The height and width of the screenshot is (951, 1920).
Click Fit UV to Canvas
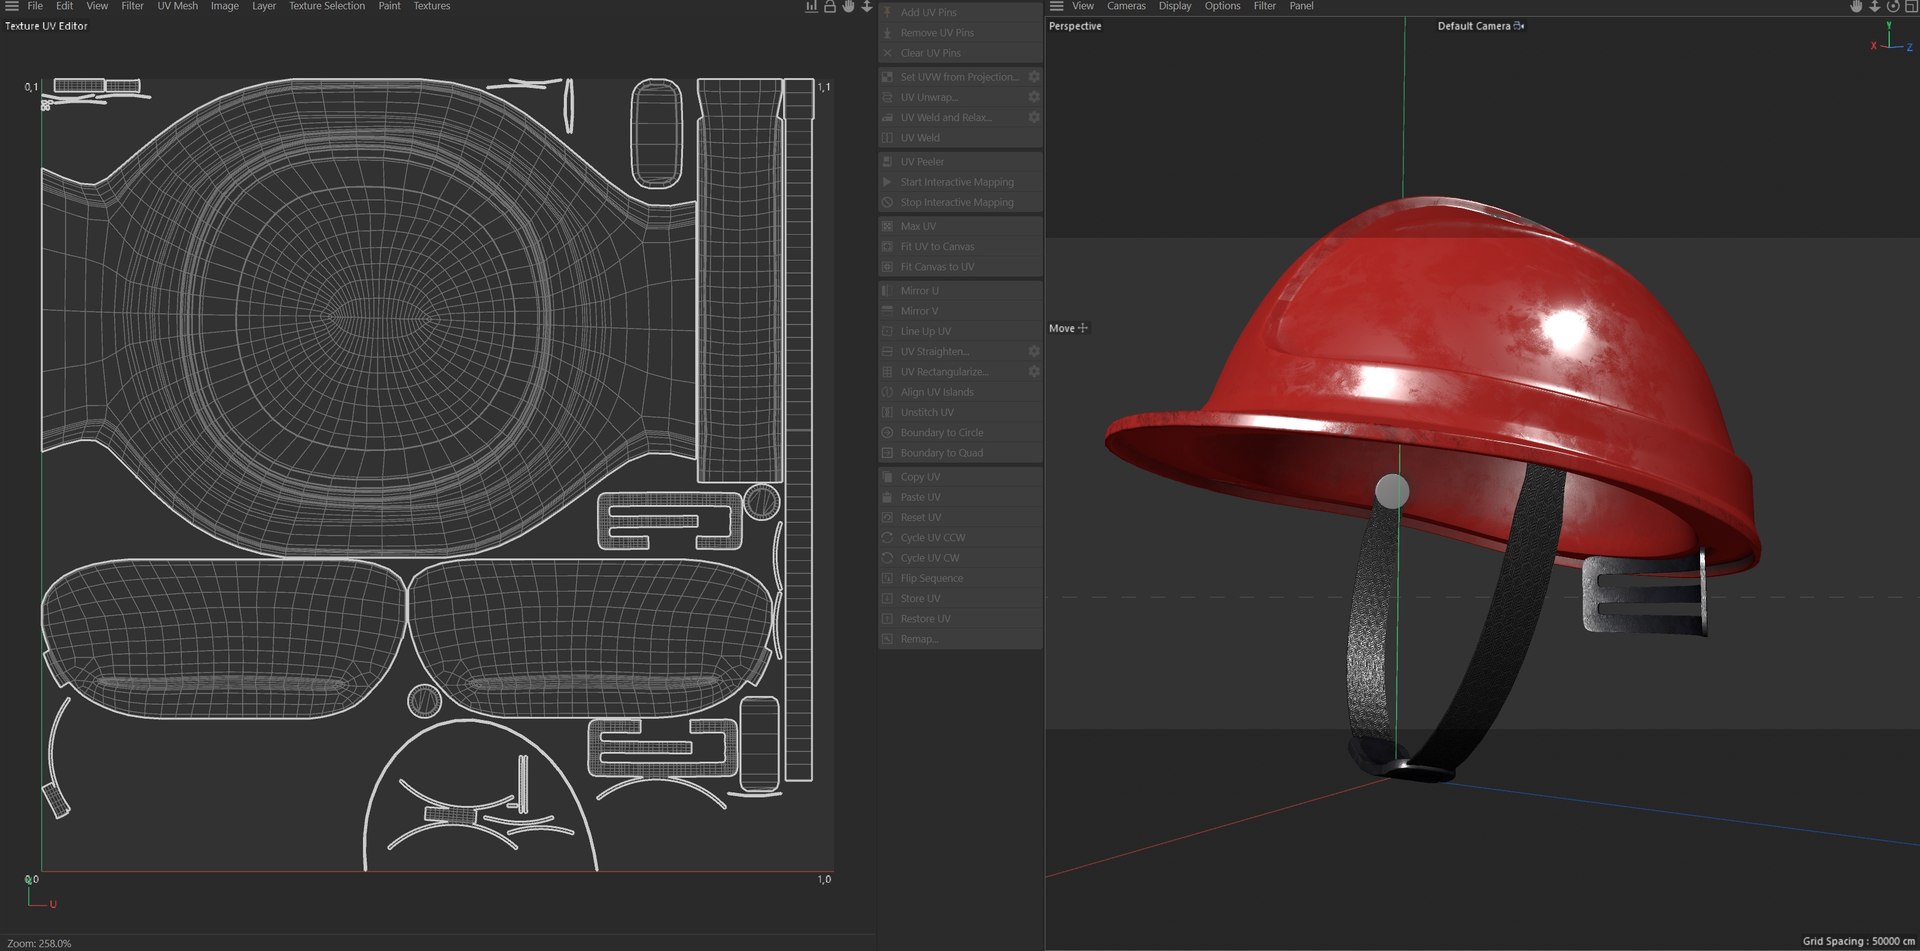960,246
